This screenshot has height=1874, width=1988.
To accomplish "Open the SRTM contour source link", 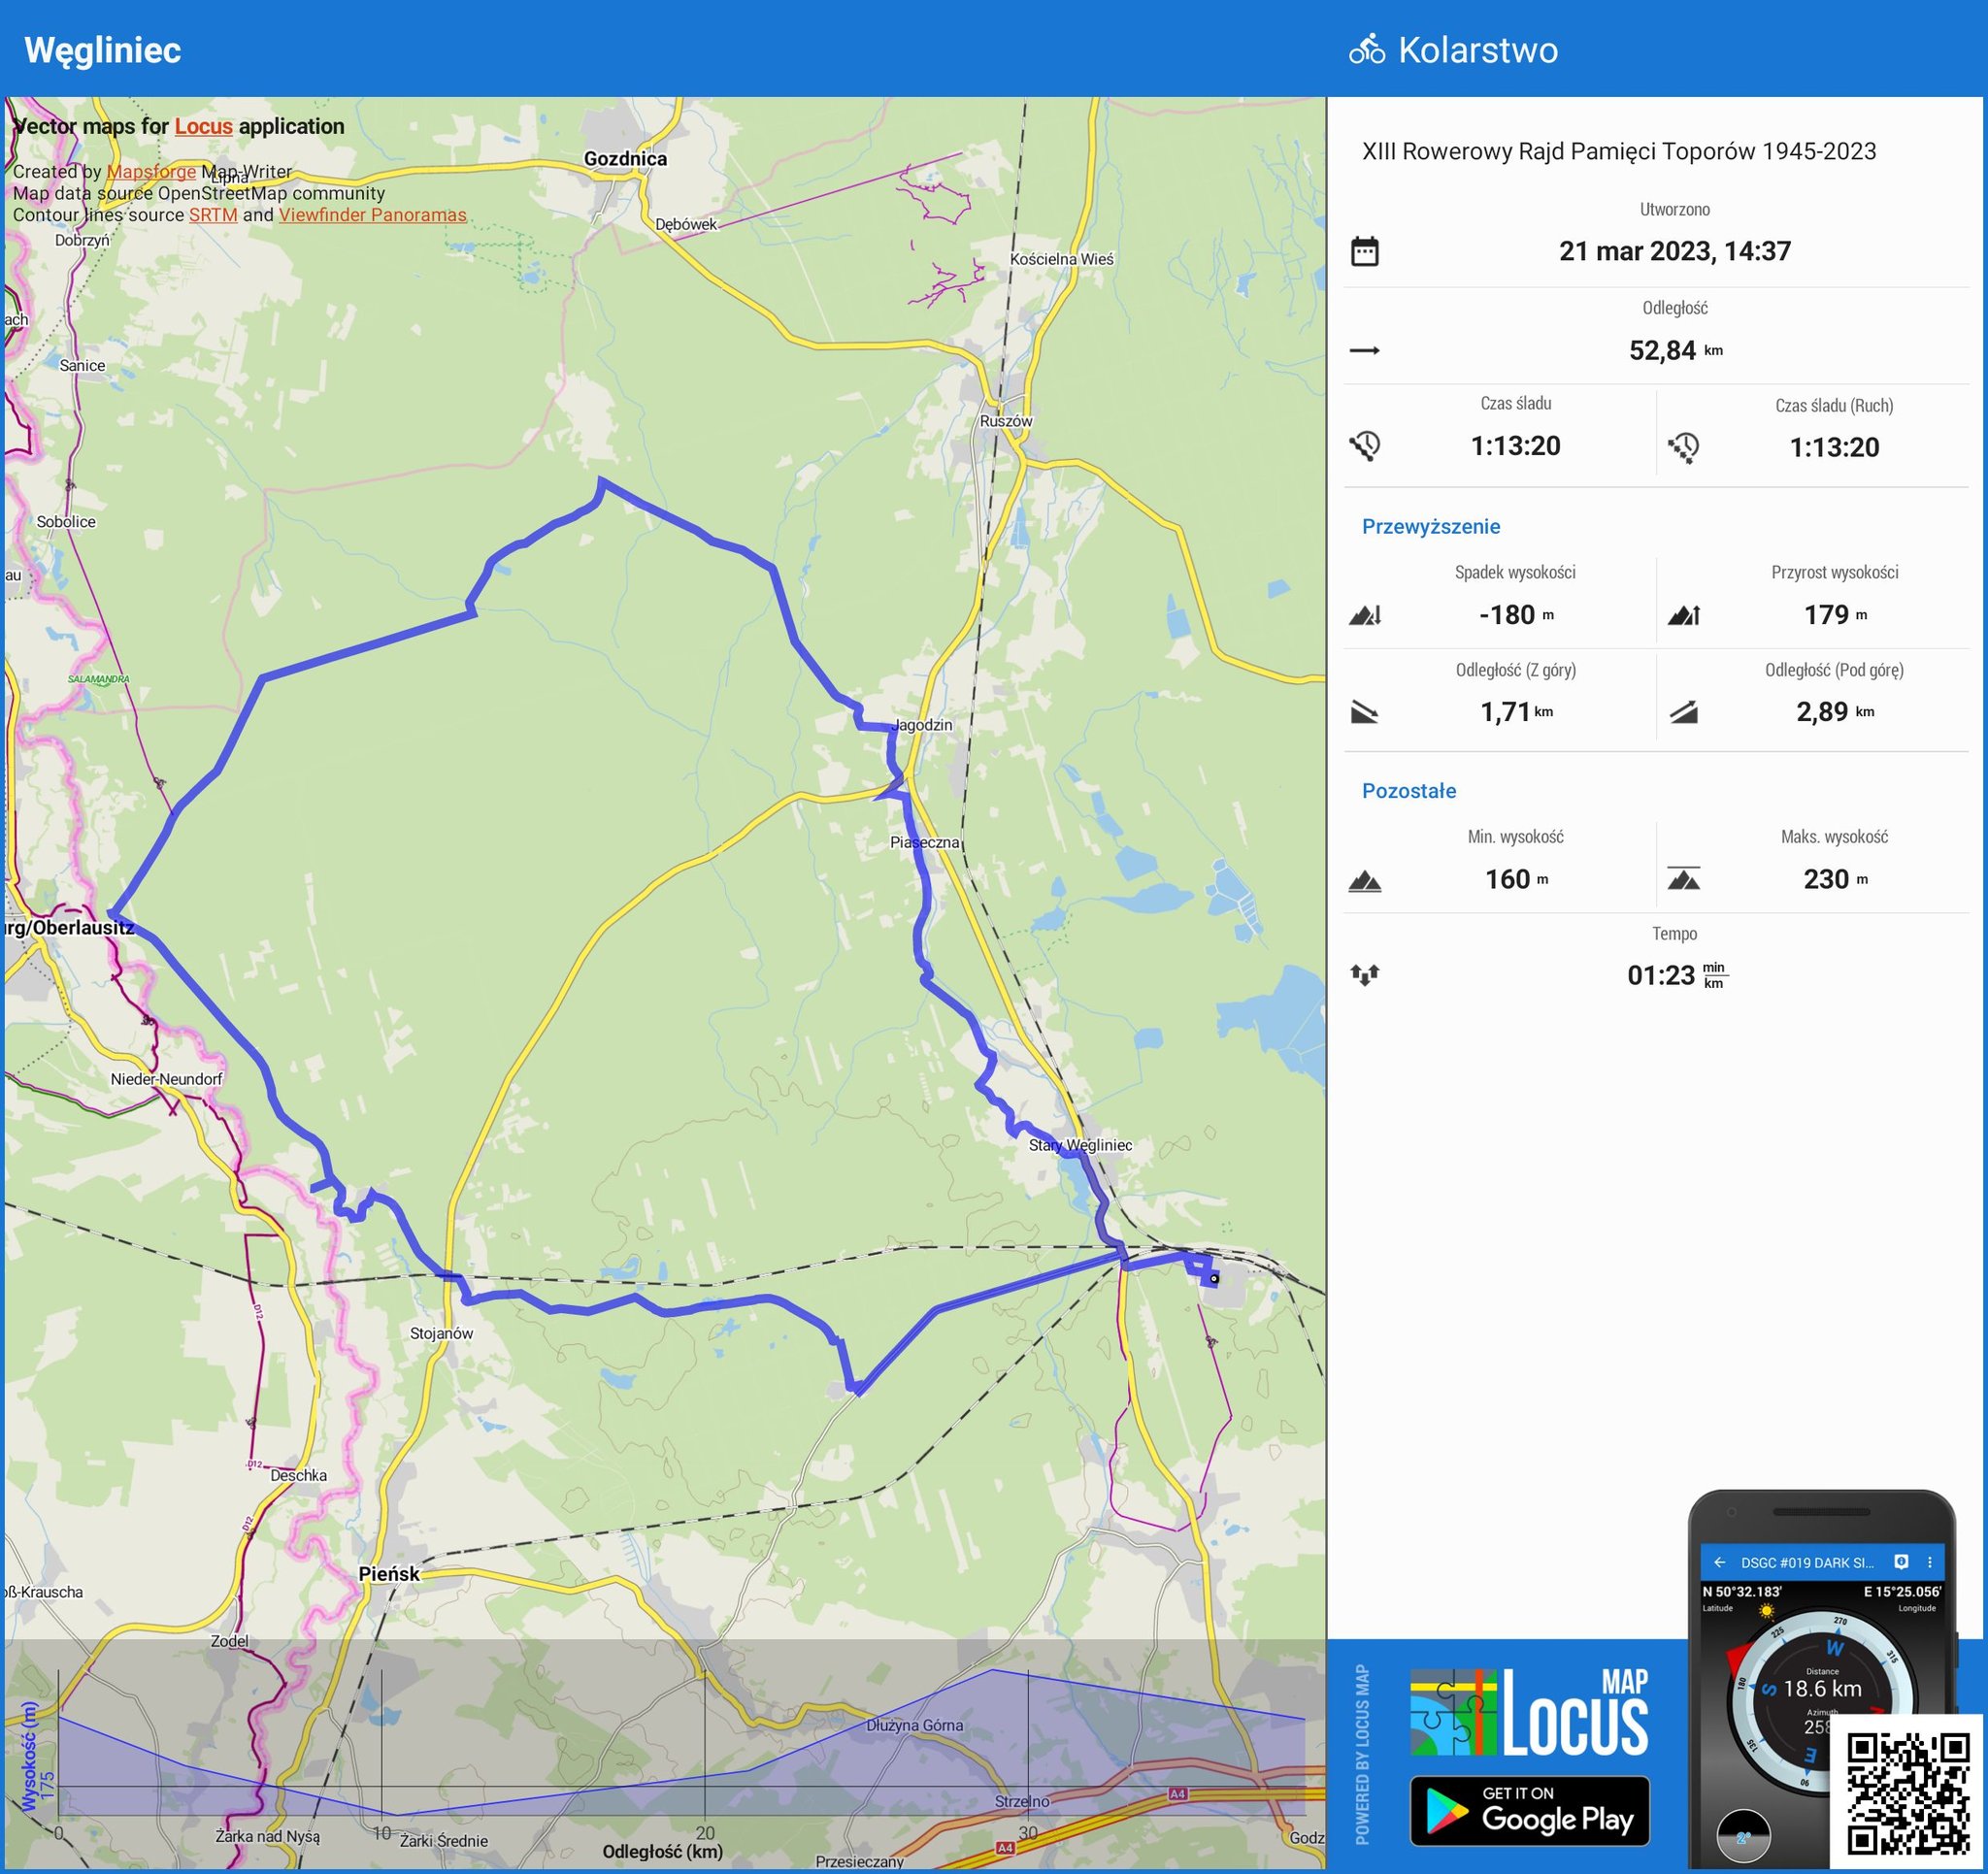I will point(215,214).
